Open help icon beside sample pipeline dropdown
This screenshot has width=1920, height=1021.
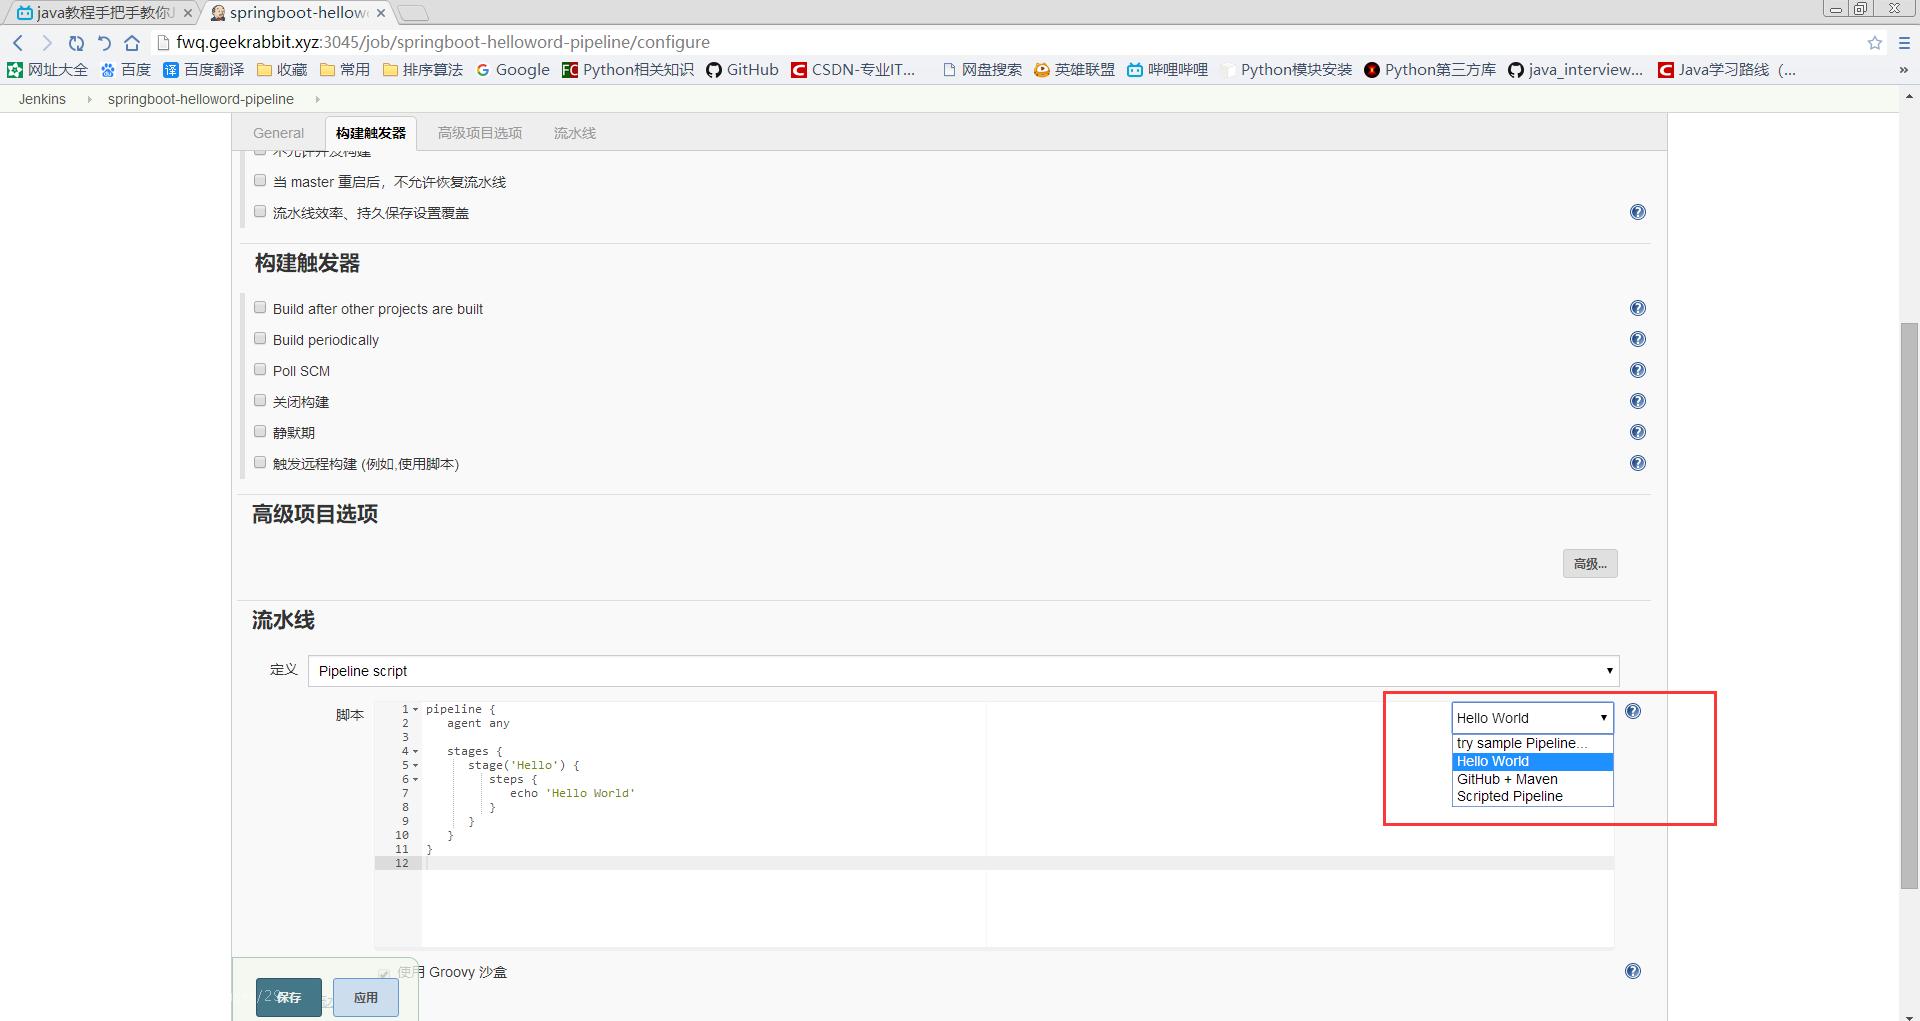(1632, 711)
